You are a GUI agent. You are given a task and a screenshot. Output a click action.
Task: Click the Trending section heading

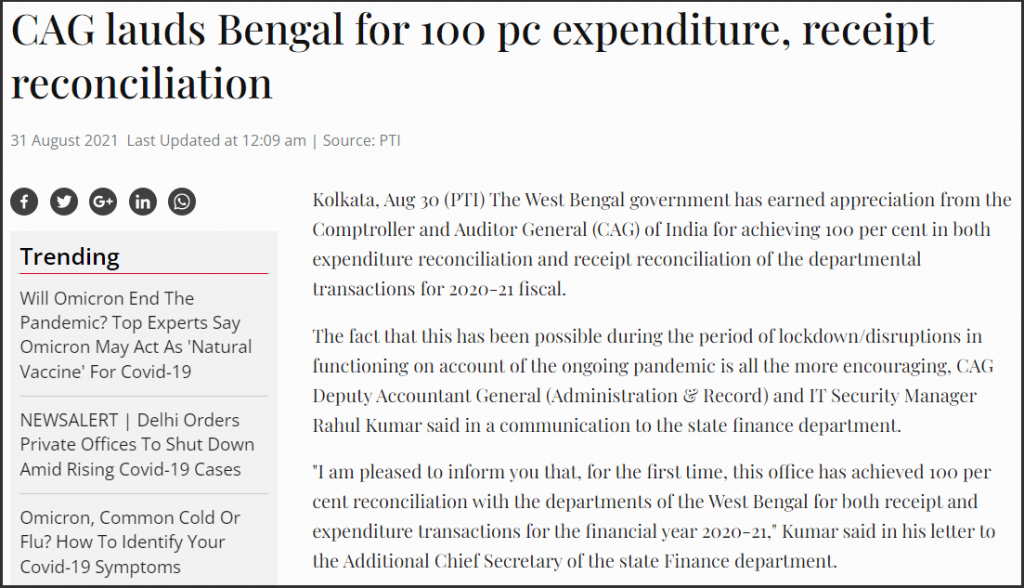[69, 257]
